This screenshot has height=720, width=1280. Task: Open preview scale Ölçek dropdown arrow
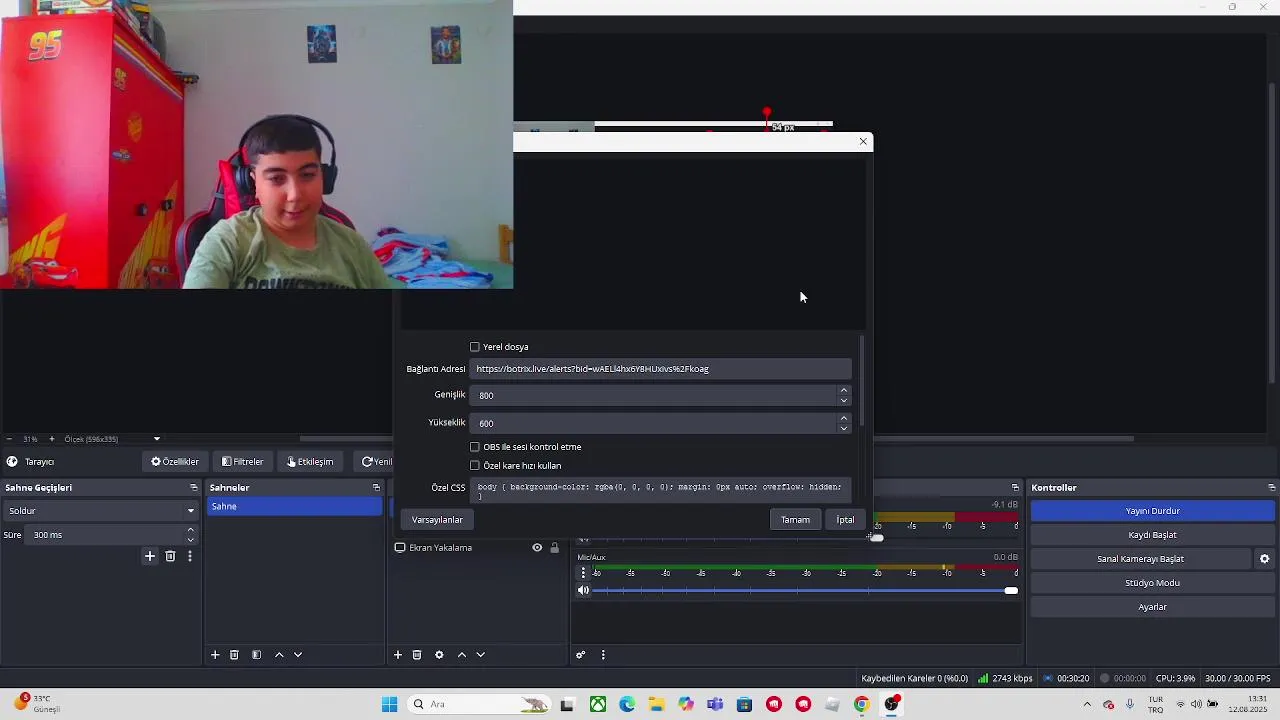pos(157,439)
